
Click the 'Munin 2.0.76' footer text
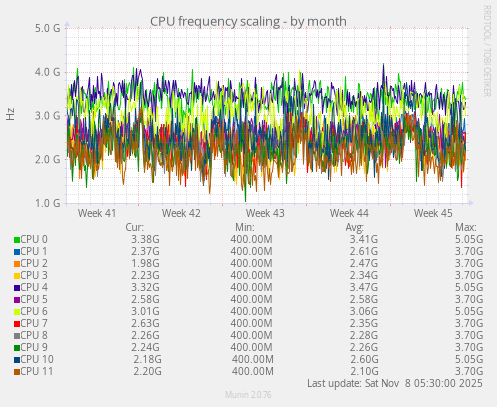click(248, 395)
